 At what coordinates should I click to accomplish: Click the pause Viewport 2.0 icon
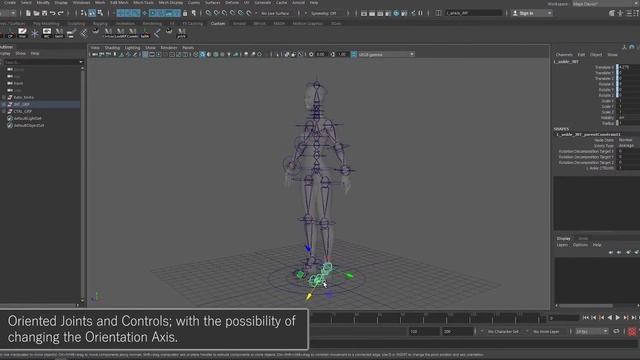[x=420, y=13]
